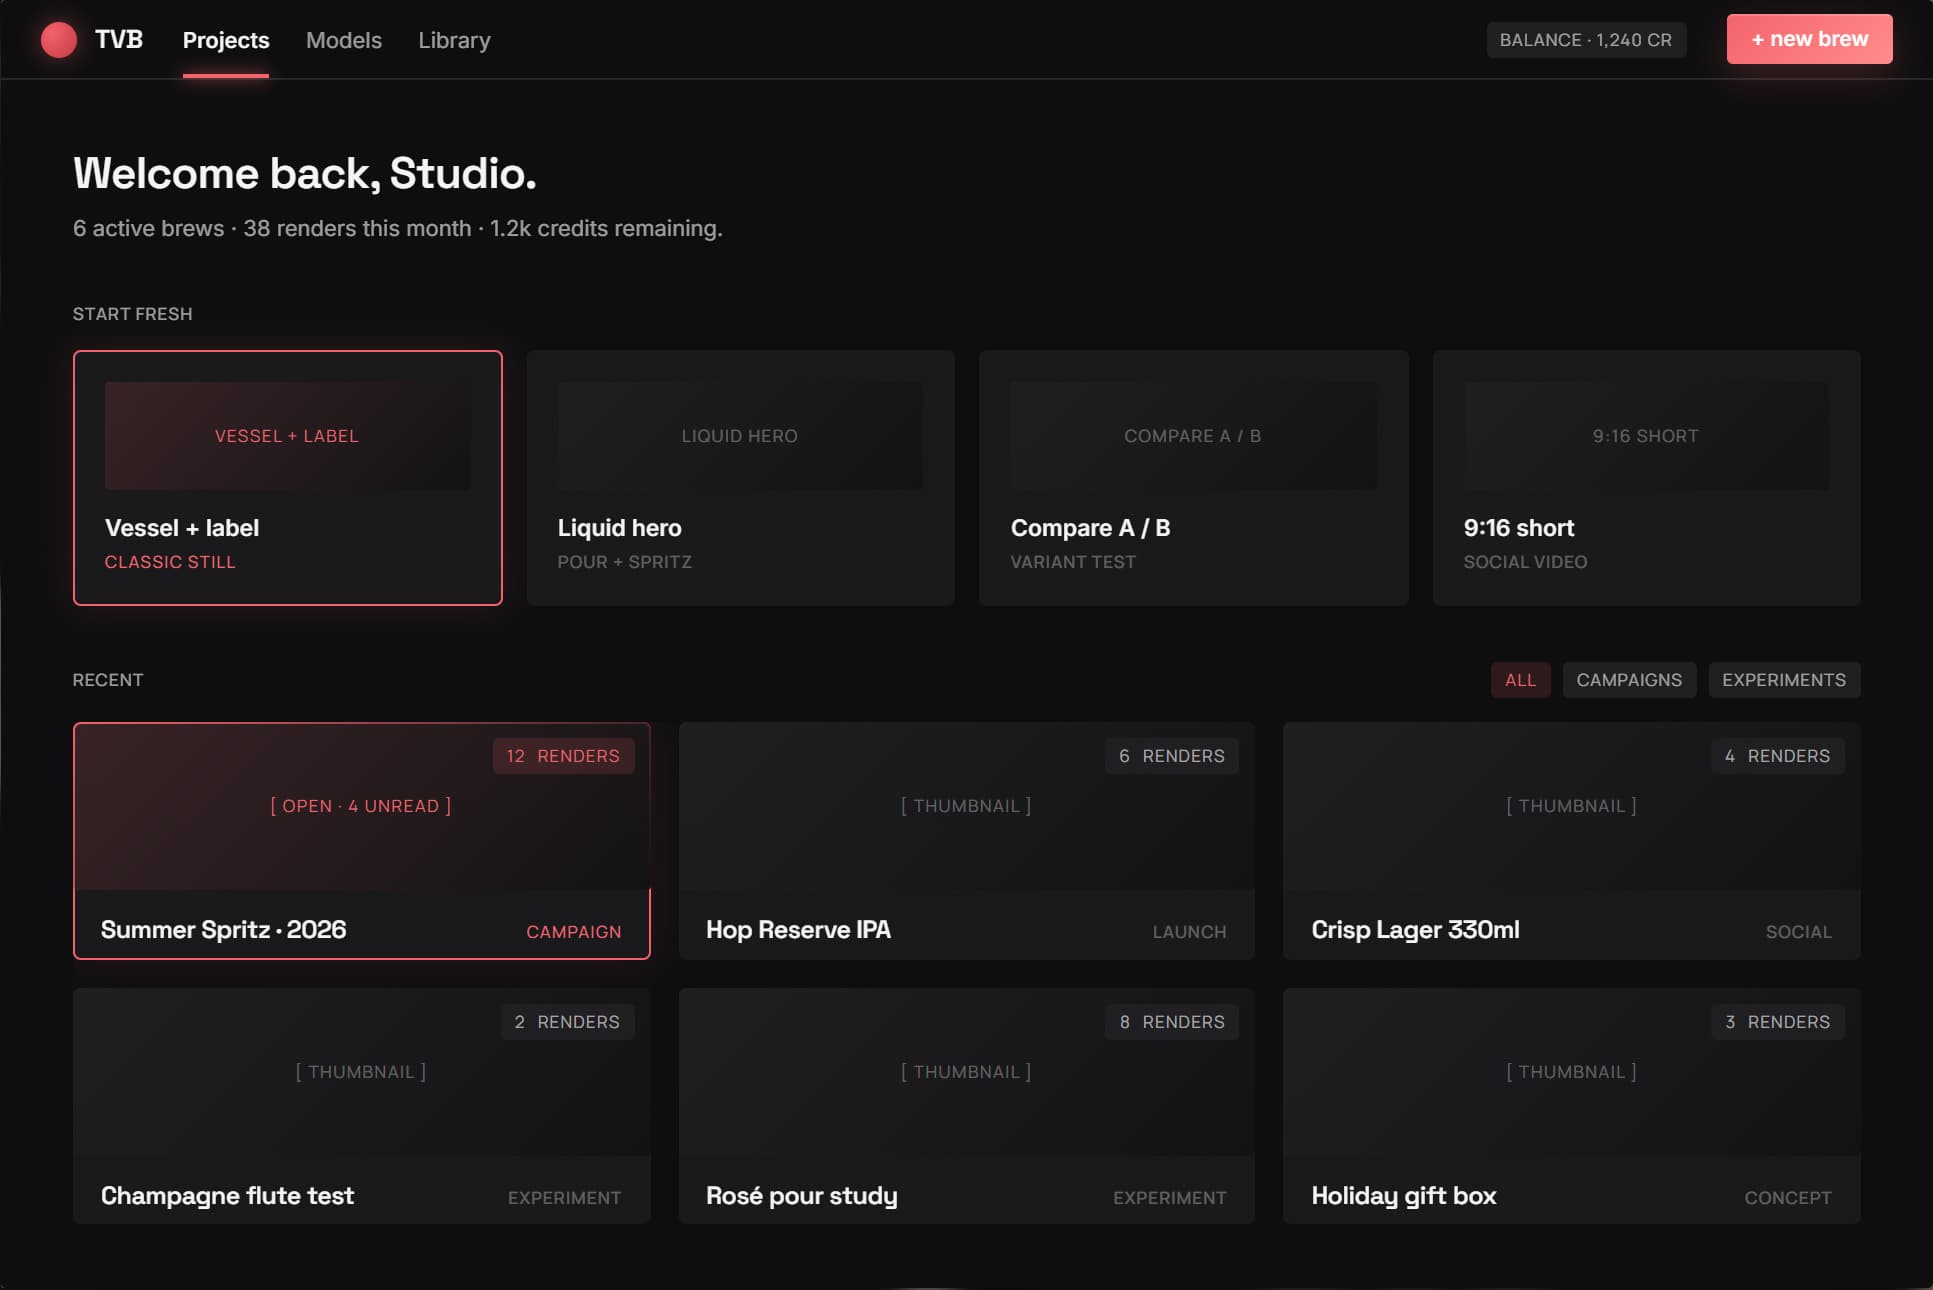This screenshot has width=1933, height=1290.
Task: Click the Open · 4 unread indicator
Action: pos(361,806)
